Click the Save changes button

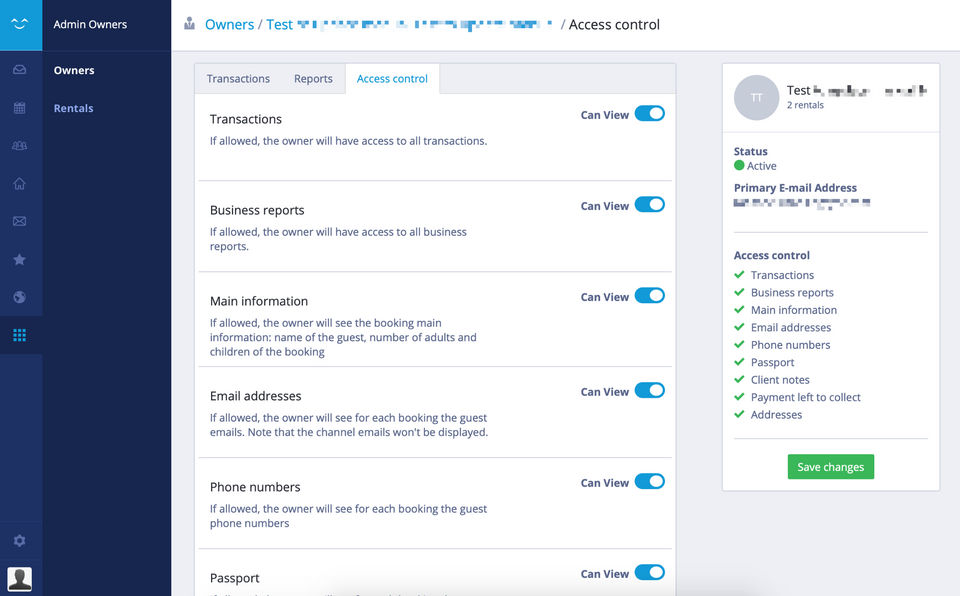tap(830, 467)
